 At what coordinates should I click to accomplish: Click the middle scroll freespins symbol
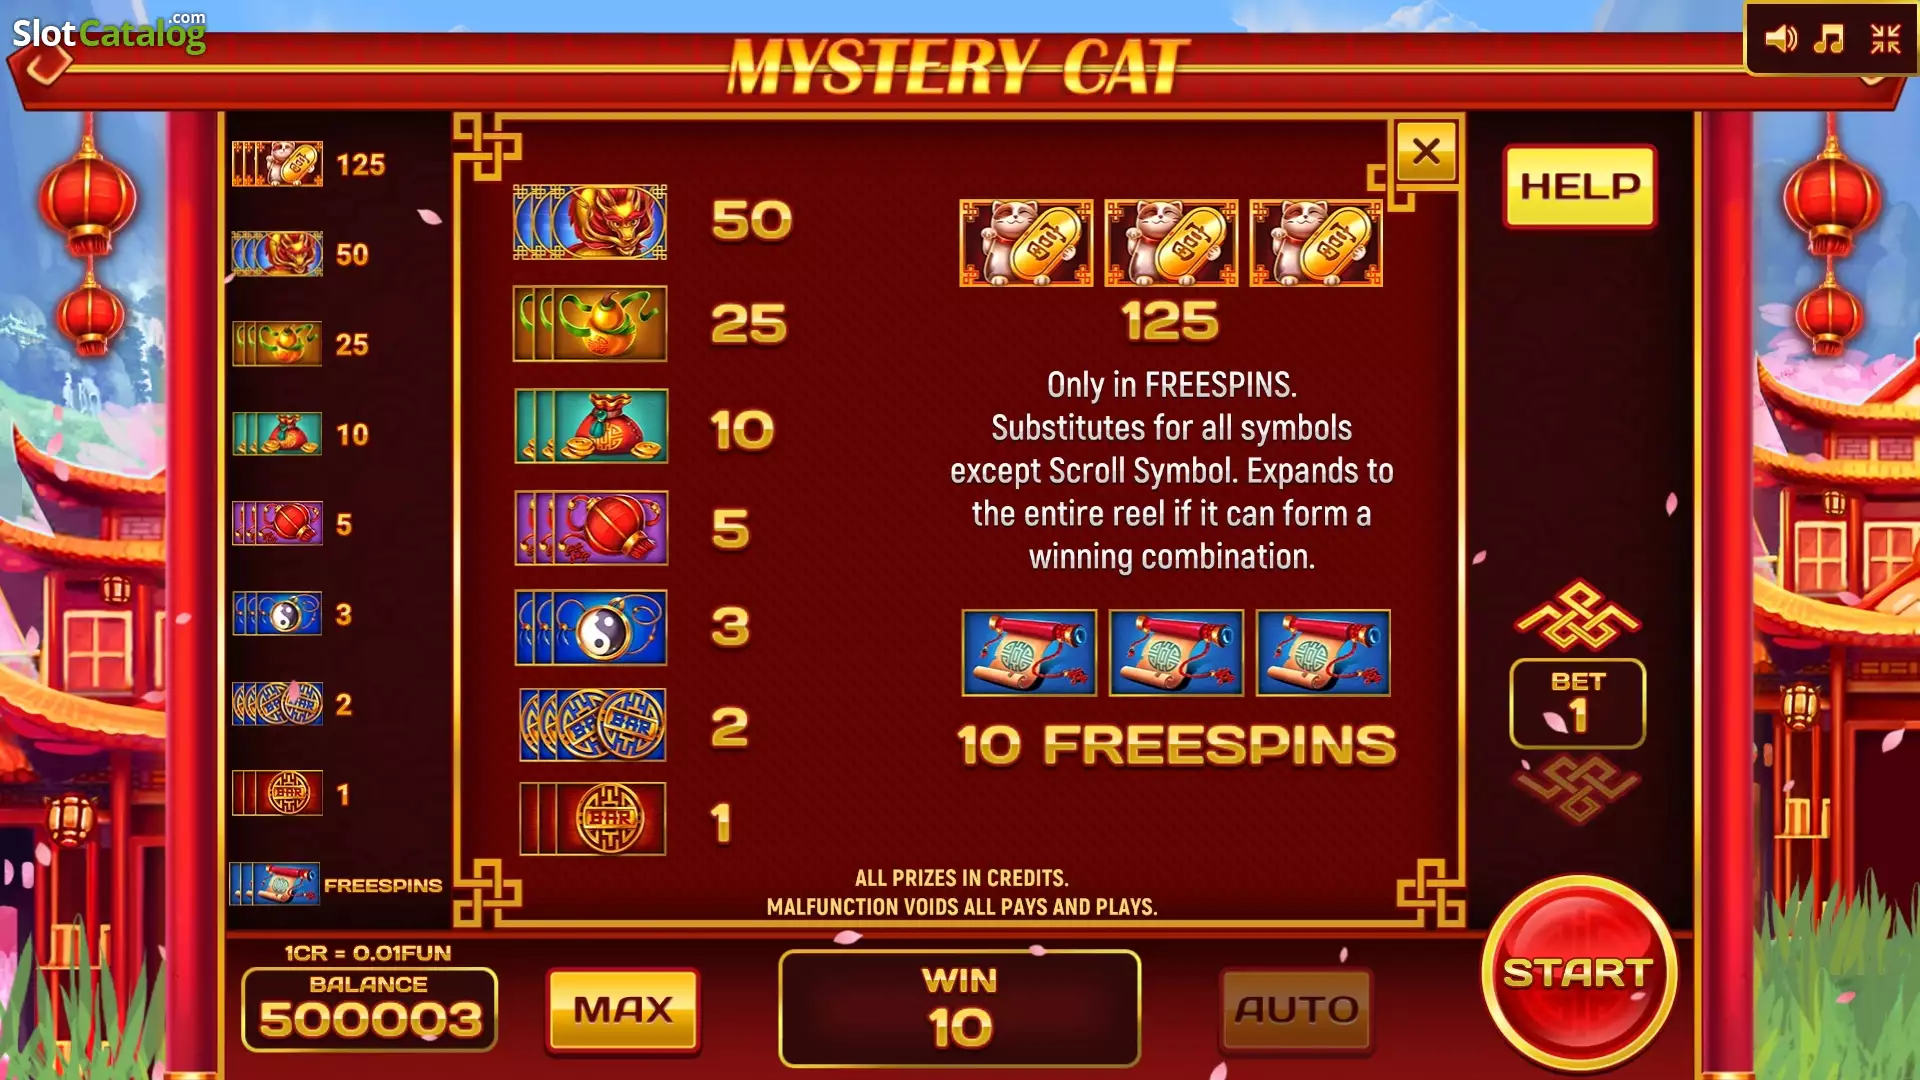[1176, 653]
